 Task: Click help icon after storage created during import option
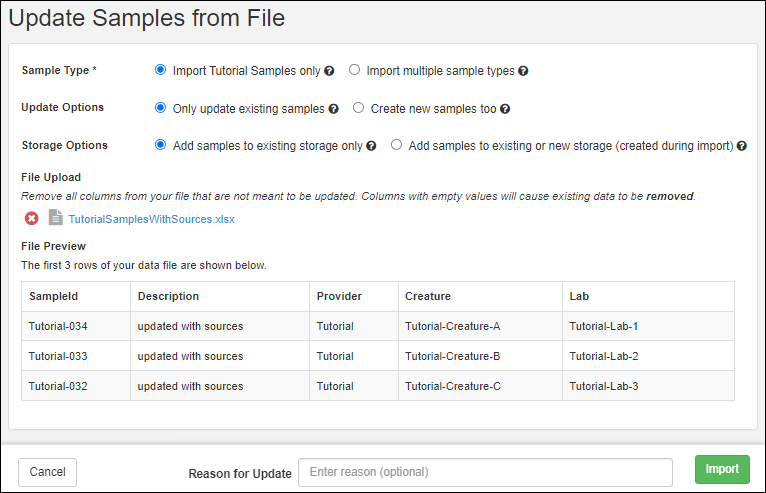tap(742, 146)
